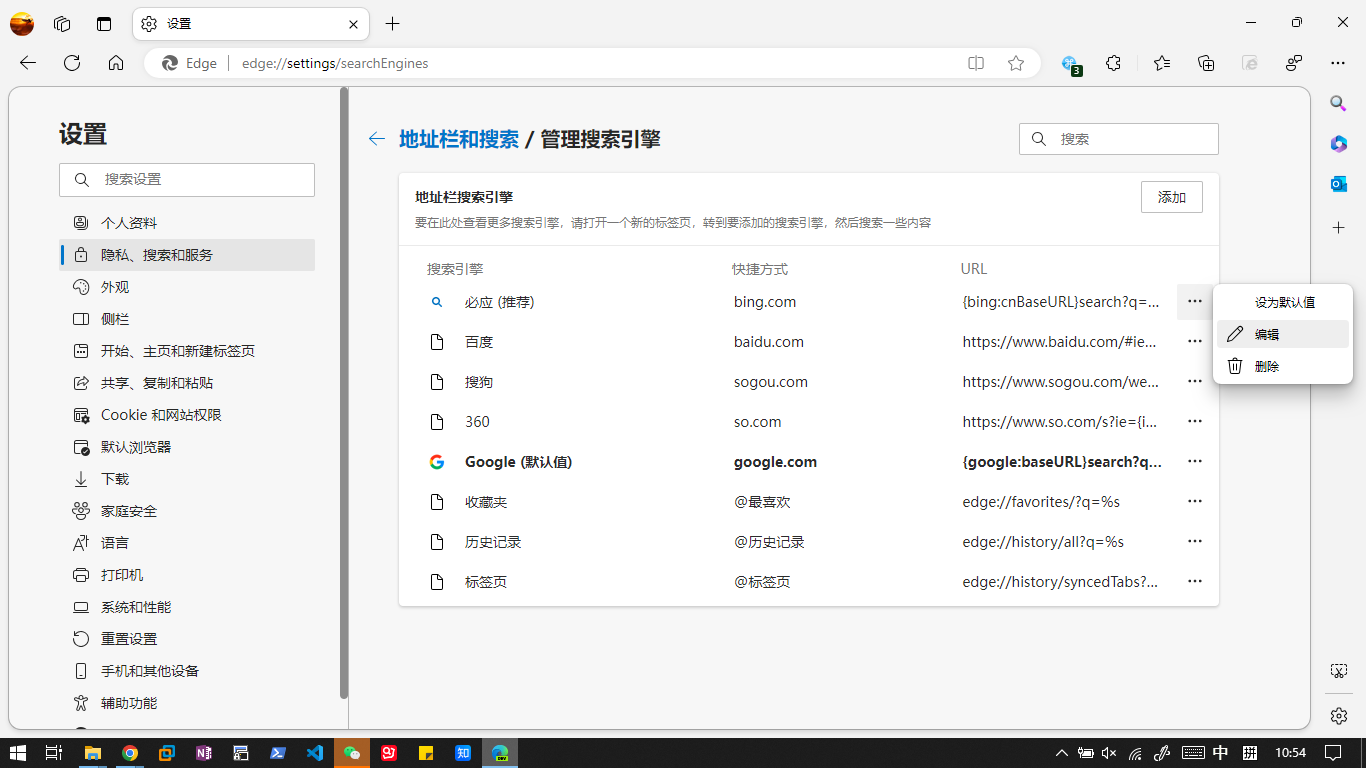Focus the 搜索设置 input field
This screenshot has width=1366, height=768.
187,180
